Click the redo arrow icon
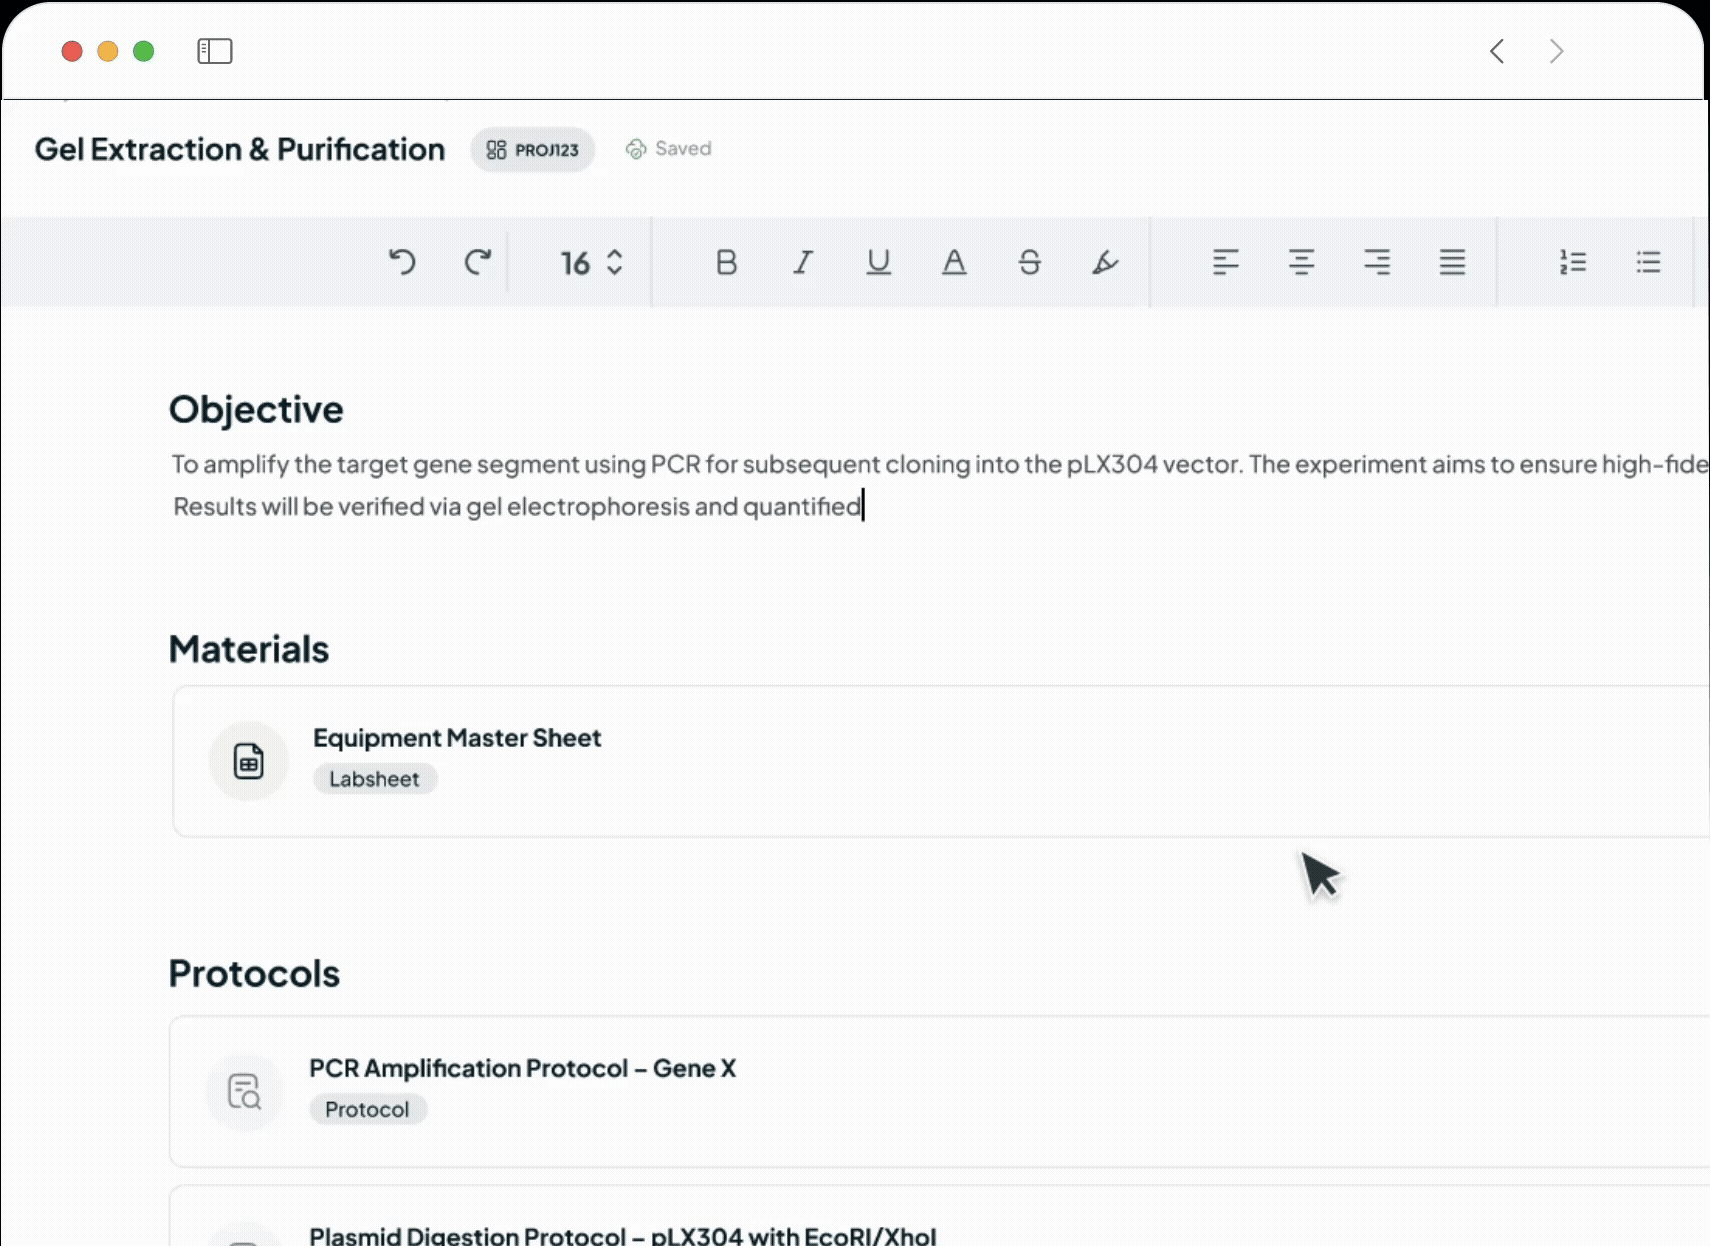The image size is (1710, 1246). click(478, 262)
